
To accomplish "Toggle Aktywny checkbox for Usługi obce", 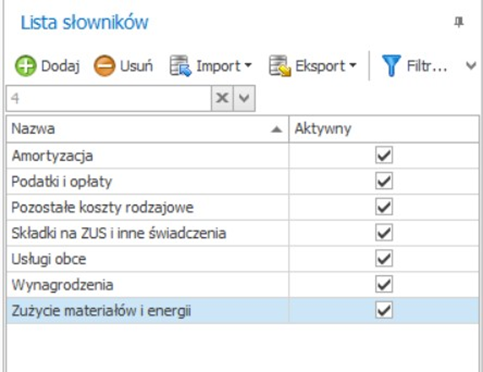I will click(x=384, y=259).
